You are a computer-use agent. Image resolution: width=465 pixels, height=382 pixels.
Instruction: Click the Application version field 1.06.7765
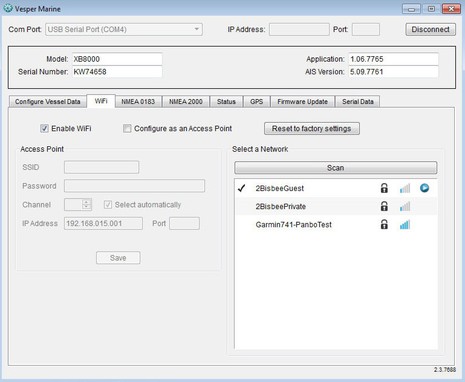click(x=393, y=59)
